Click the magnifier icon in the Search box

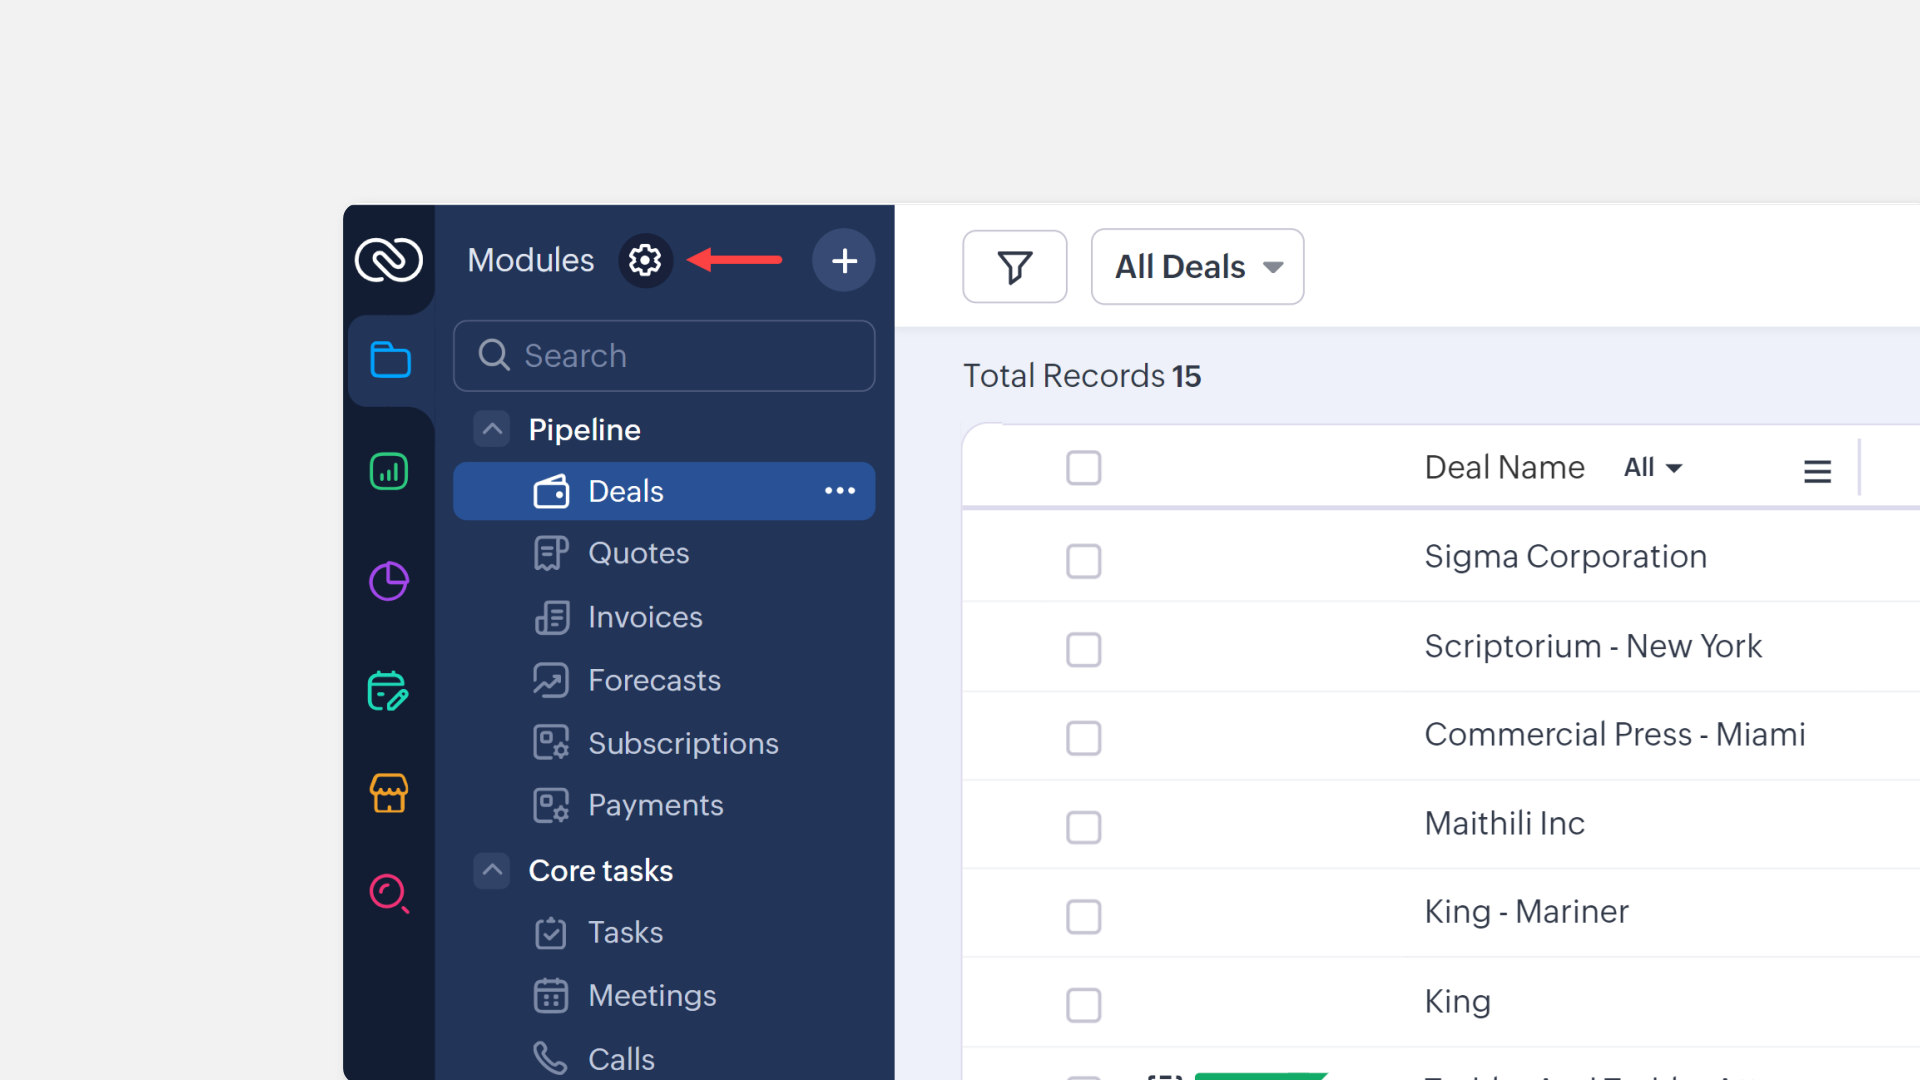tap(494, 355)
